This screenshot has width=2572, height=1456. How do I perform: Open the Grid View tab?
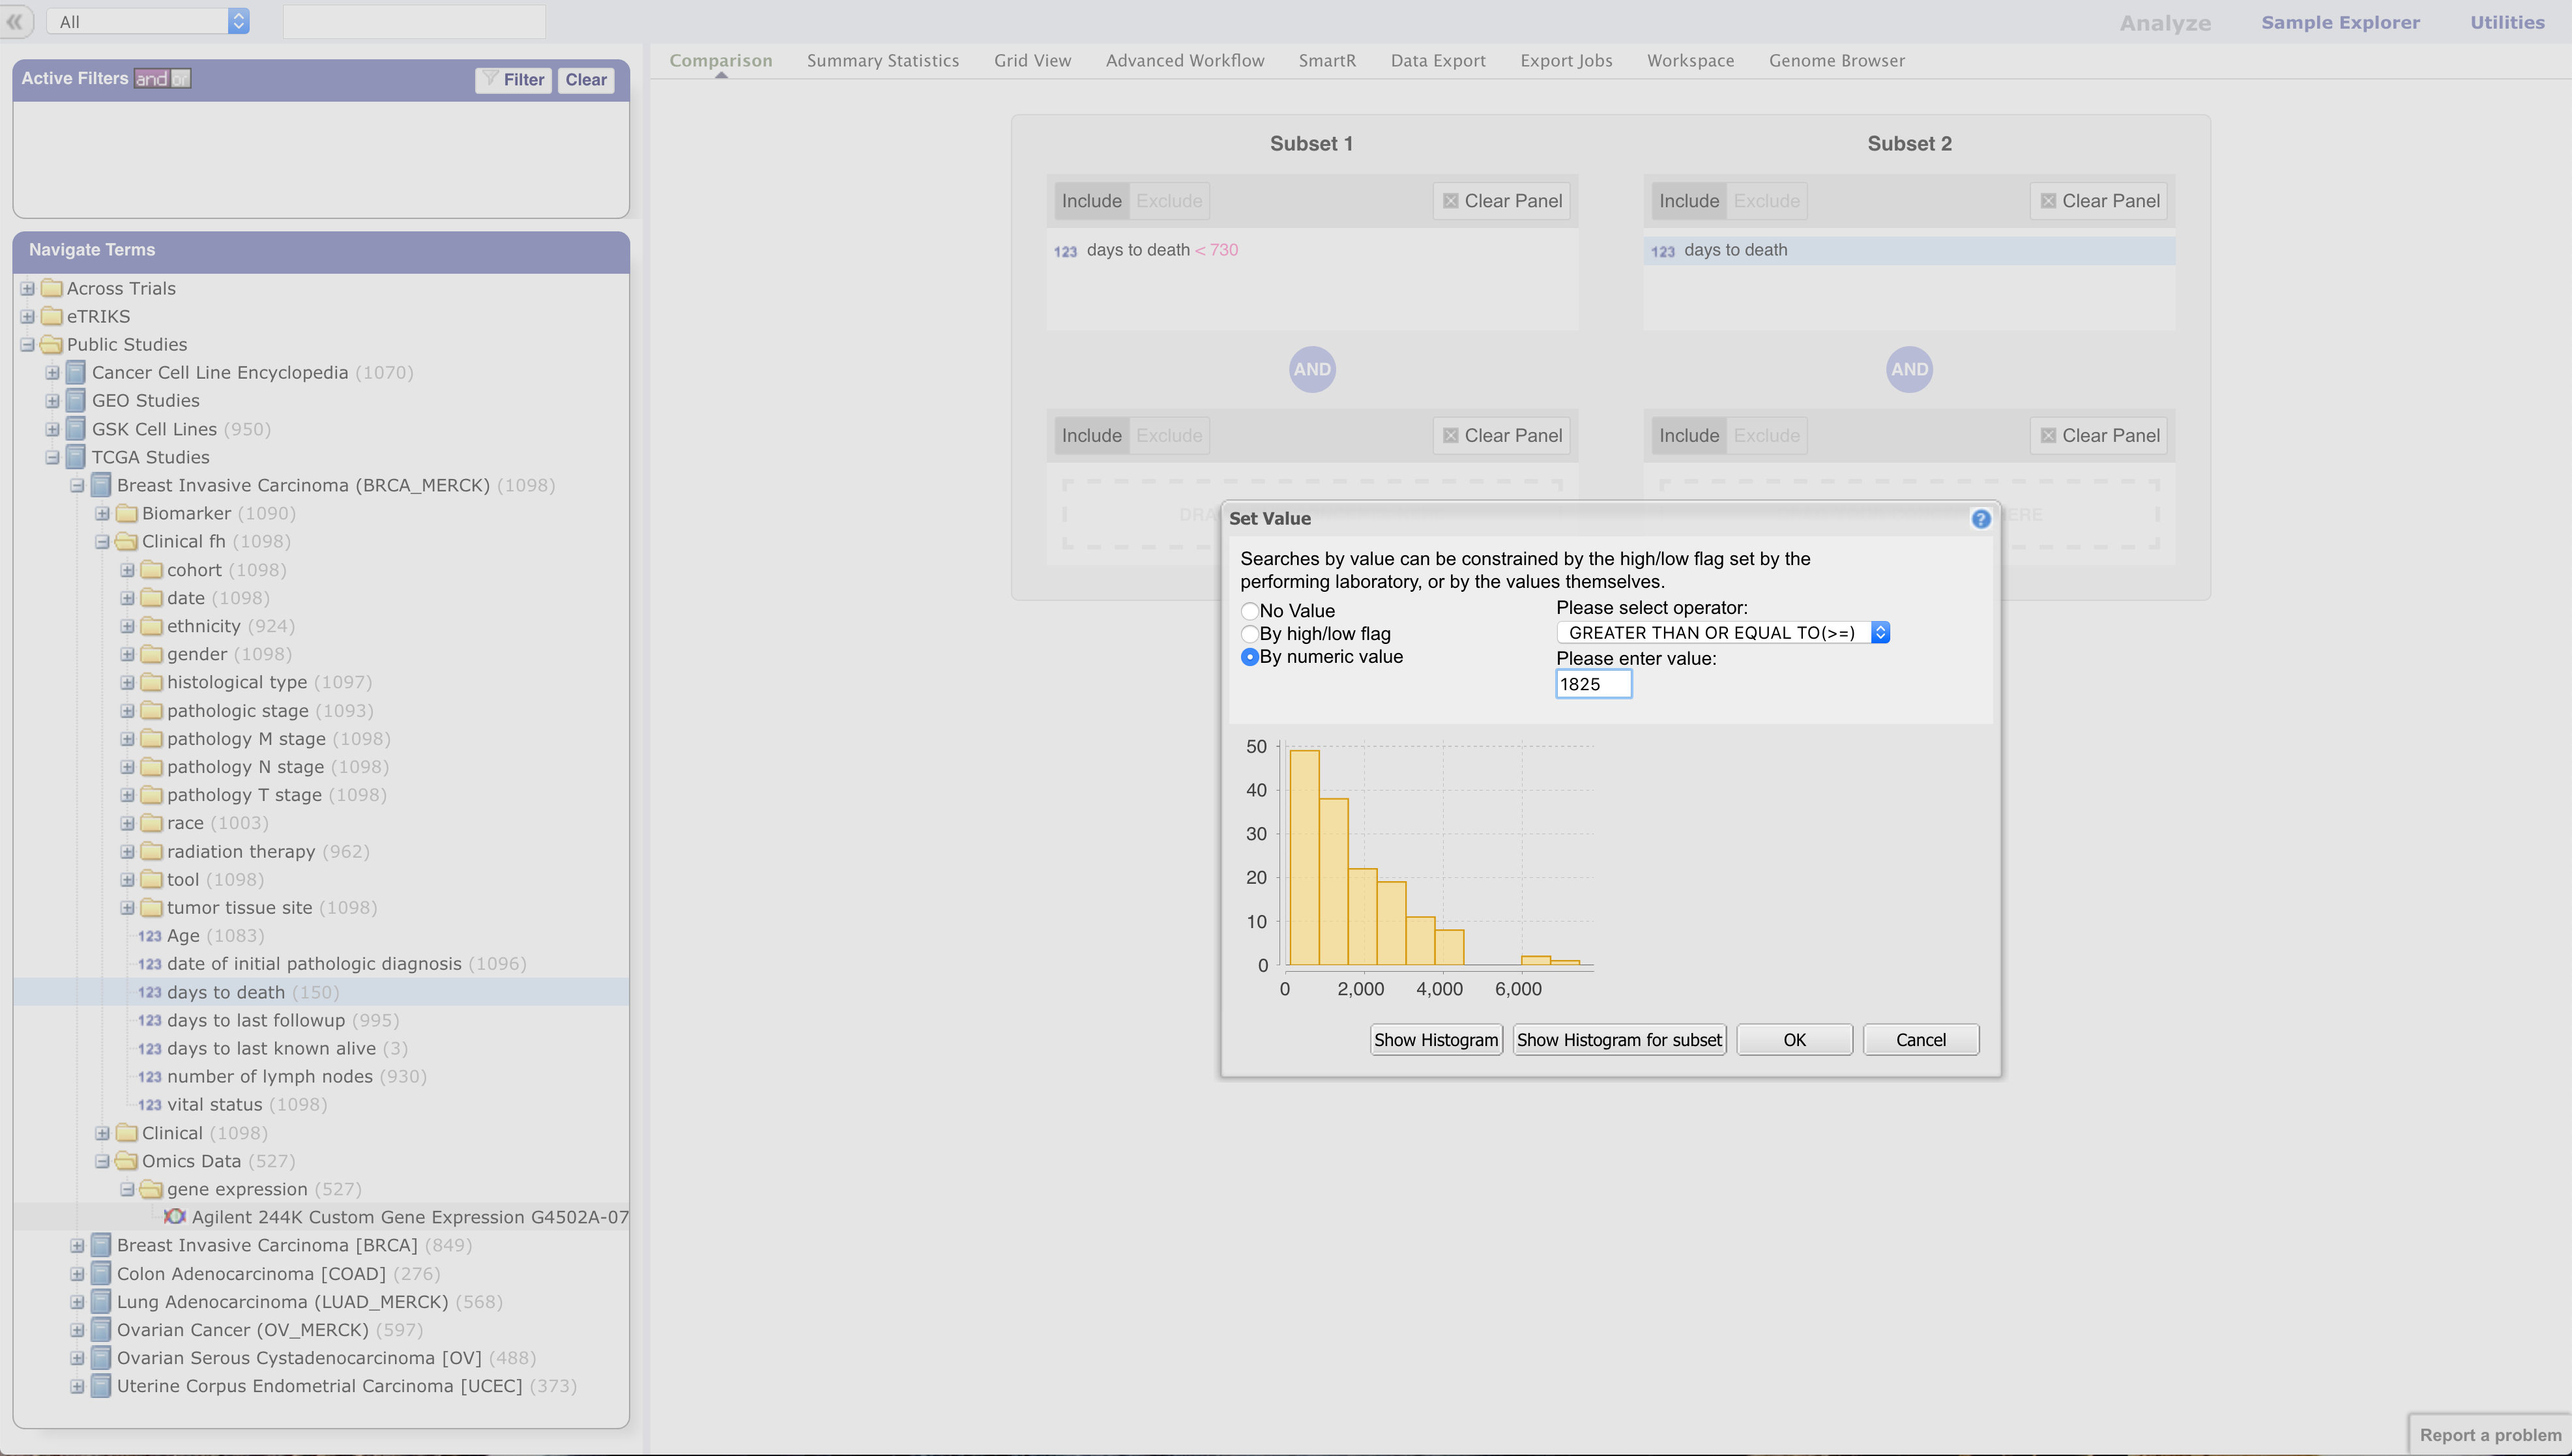coord(1032,60)
